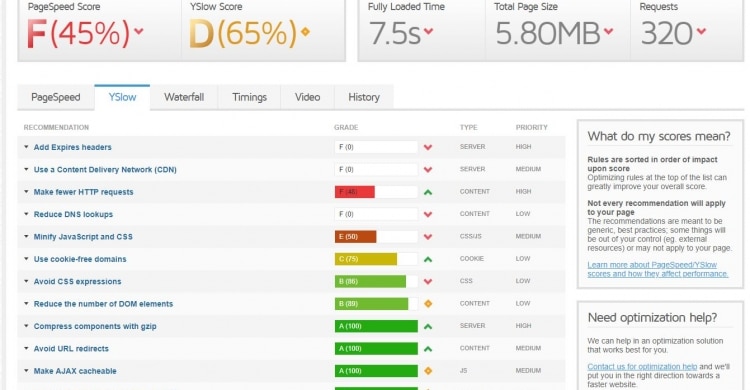Screen dimensions: 750x390
Task: Click the red arrow beside Requests count
Action: pyautogui.click(x=701, y=32)
